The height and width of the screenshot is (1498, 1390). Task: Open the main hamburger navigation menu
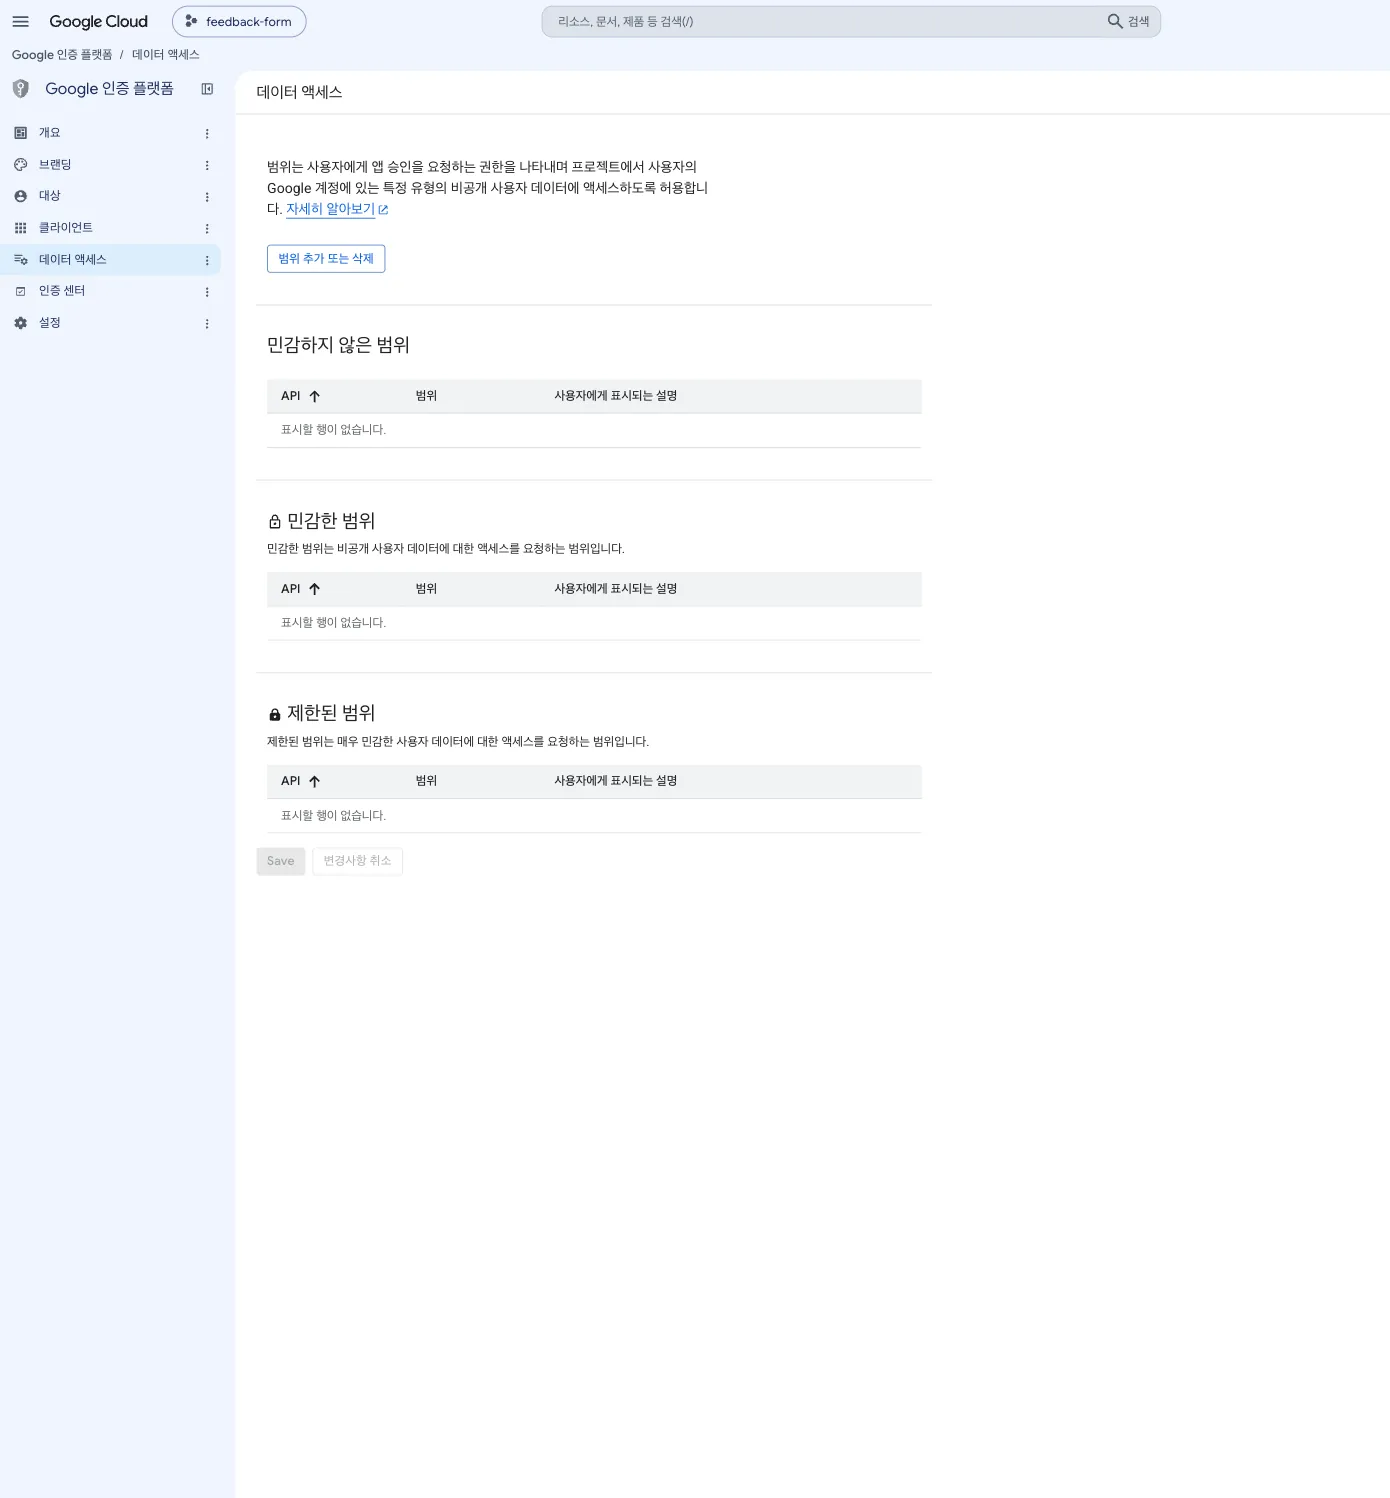(x=20, y=21)
